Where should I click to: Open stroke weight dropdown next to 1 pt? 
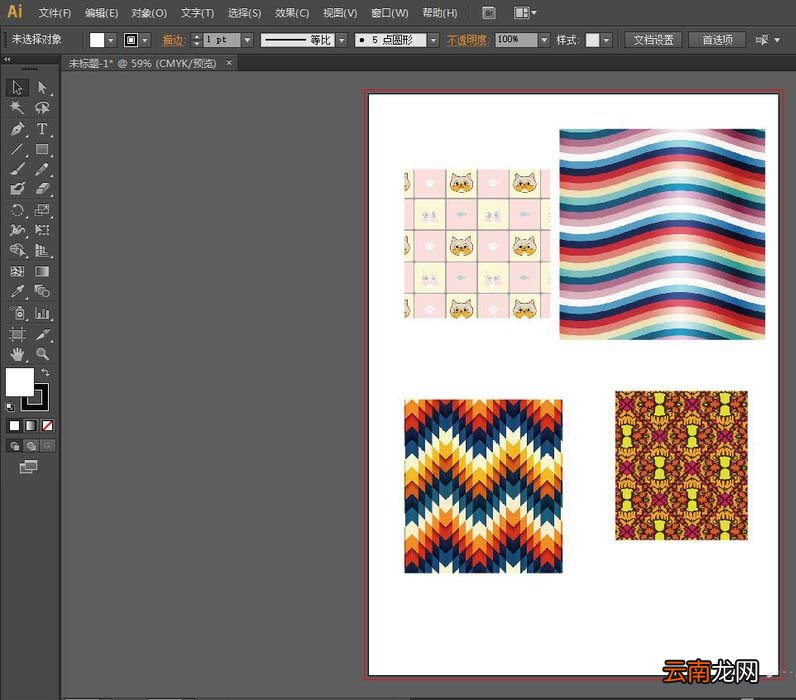click(247, 40)
